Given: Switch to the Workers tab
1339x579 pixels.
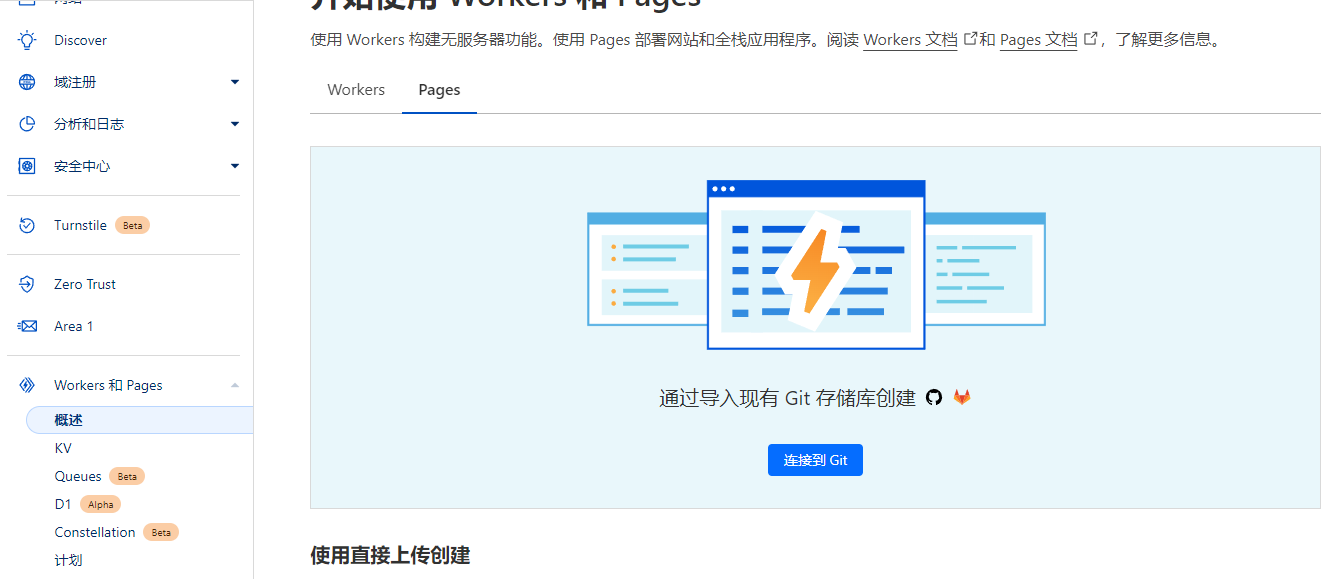Looking at the screenshot, I should (356, 90).
